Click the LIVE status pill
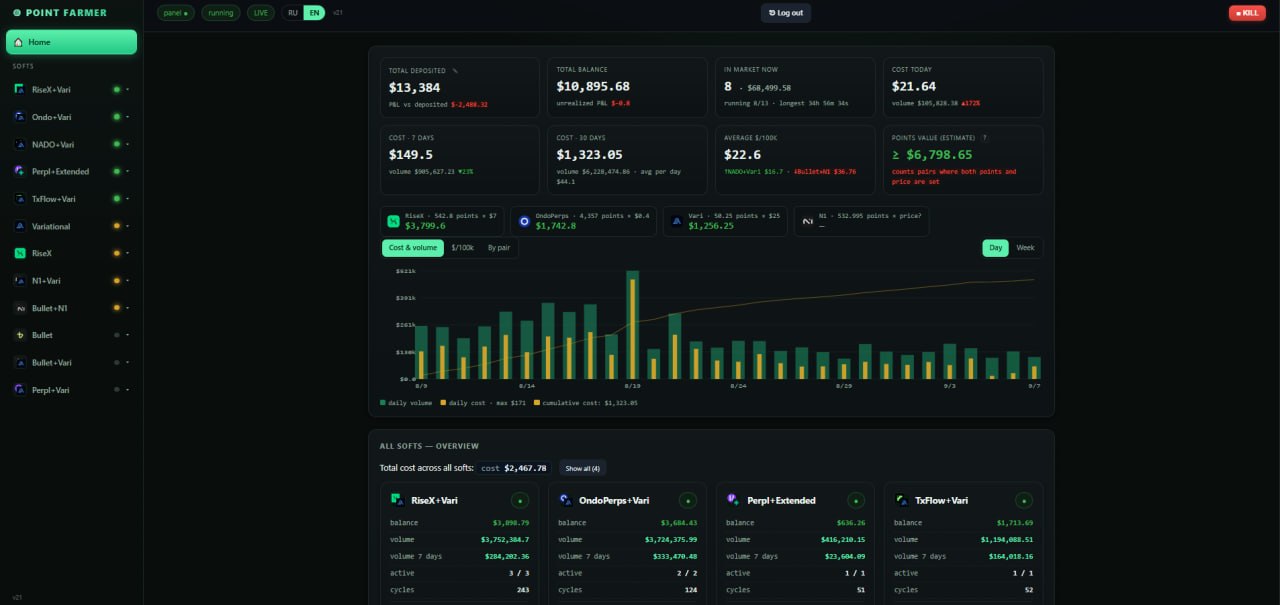 [261, 13]
